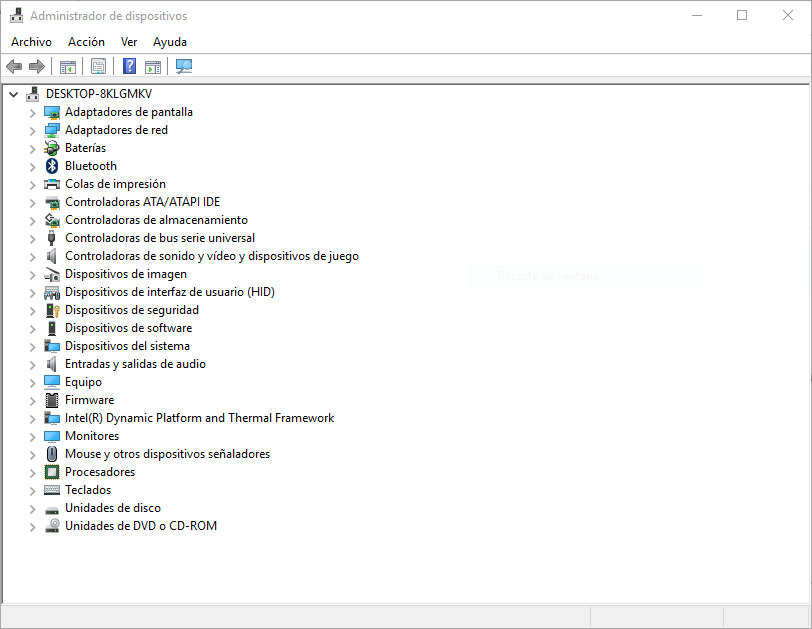The width and height of the screenshot is (812, 629).
Task: Expand the Unidades de disco category
Action: (x=32, y=508)
